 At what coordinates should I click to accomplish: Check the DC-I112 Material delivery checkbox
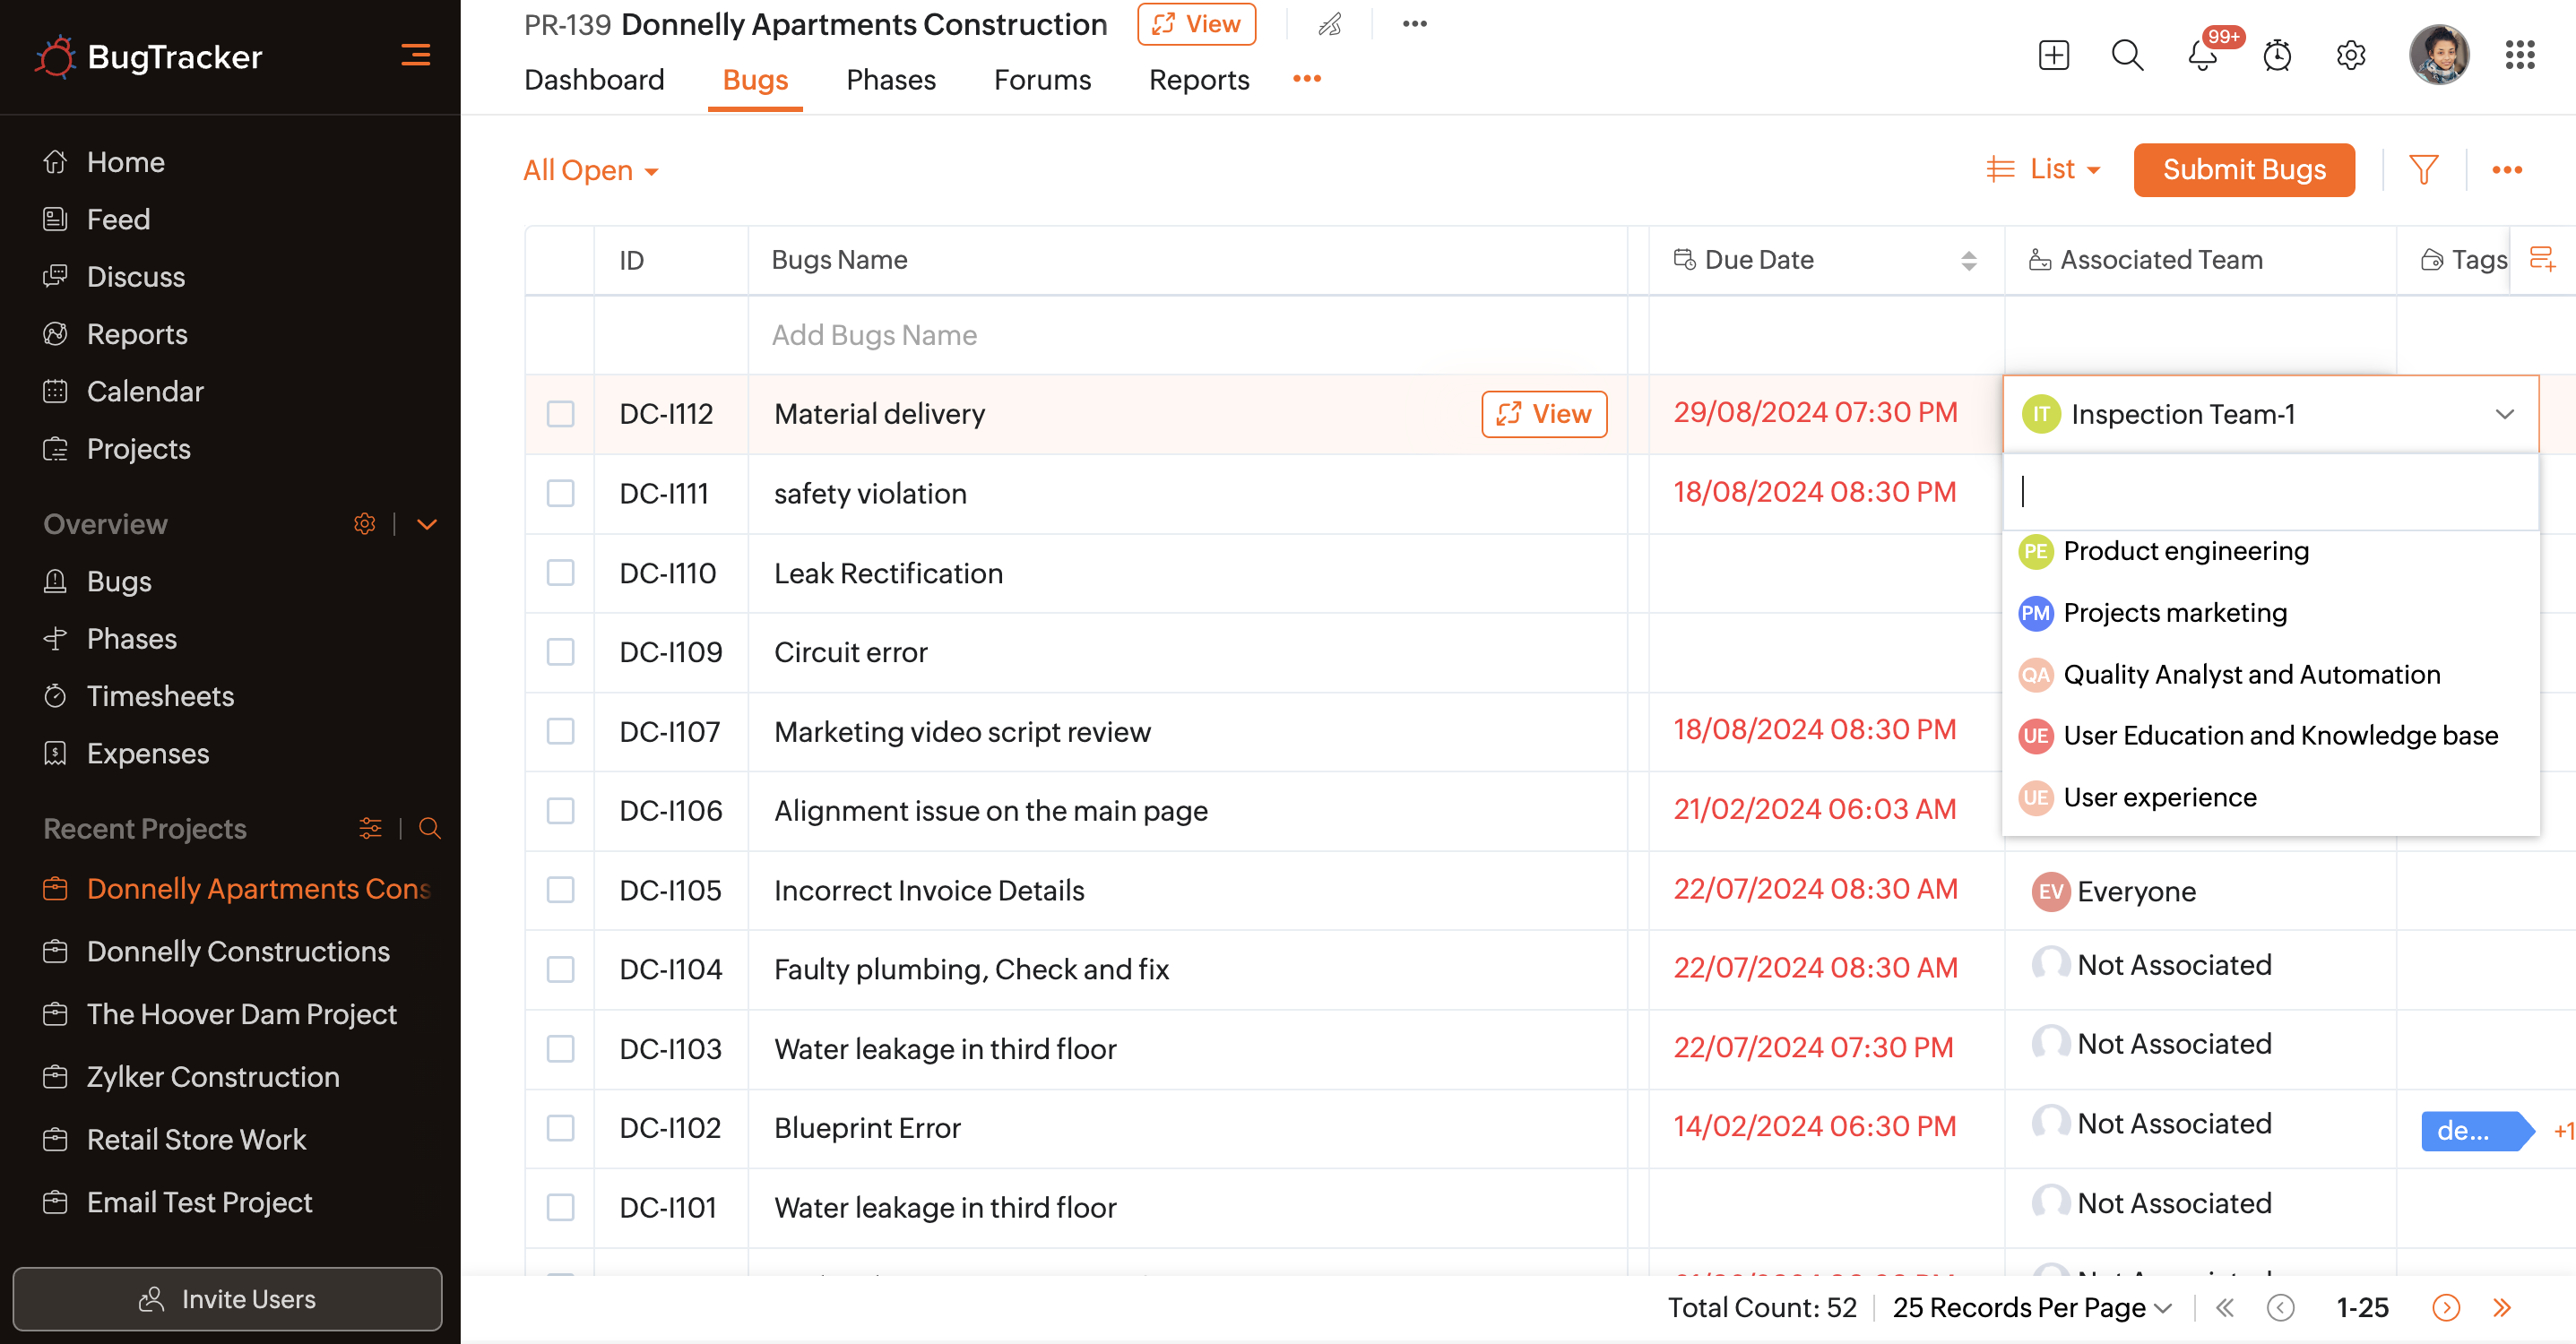pyautogui.click(x=560, y=414)
